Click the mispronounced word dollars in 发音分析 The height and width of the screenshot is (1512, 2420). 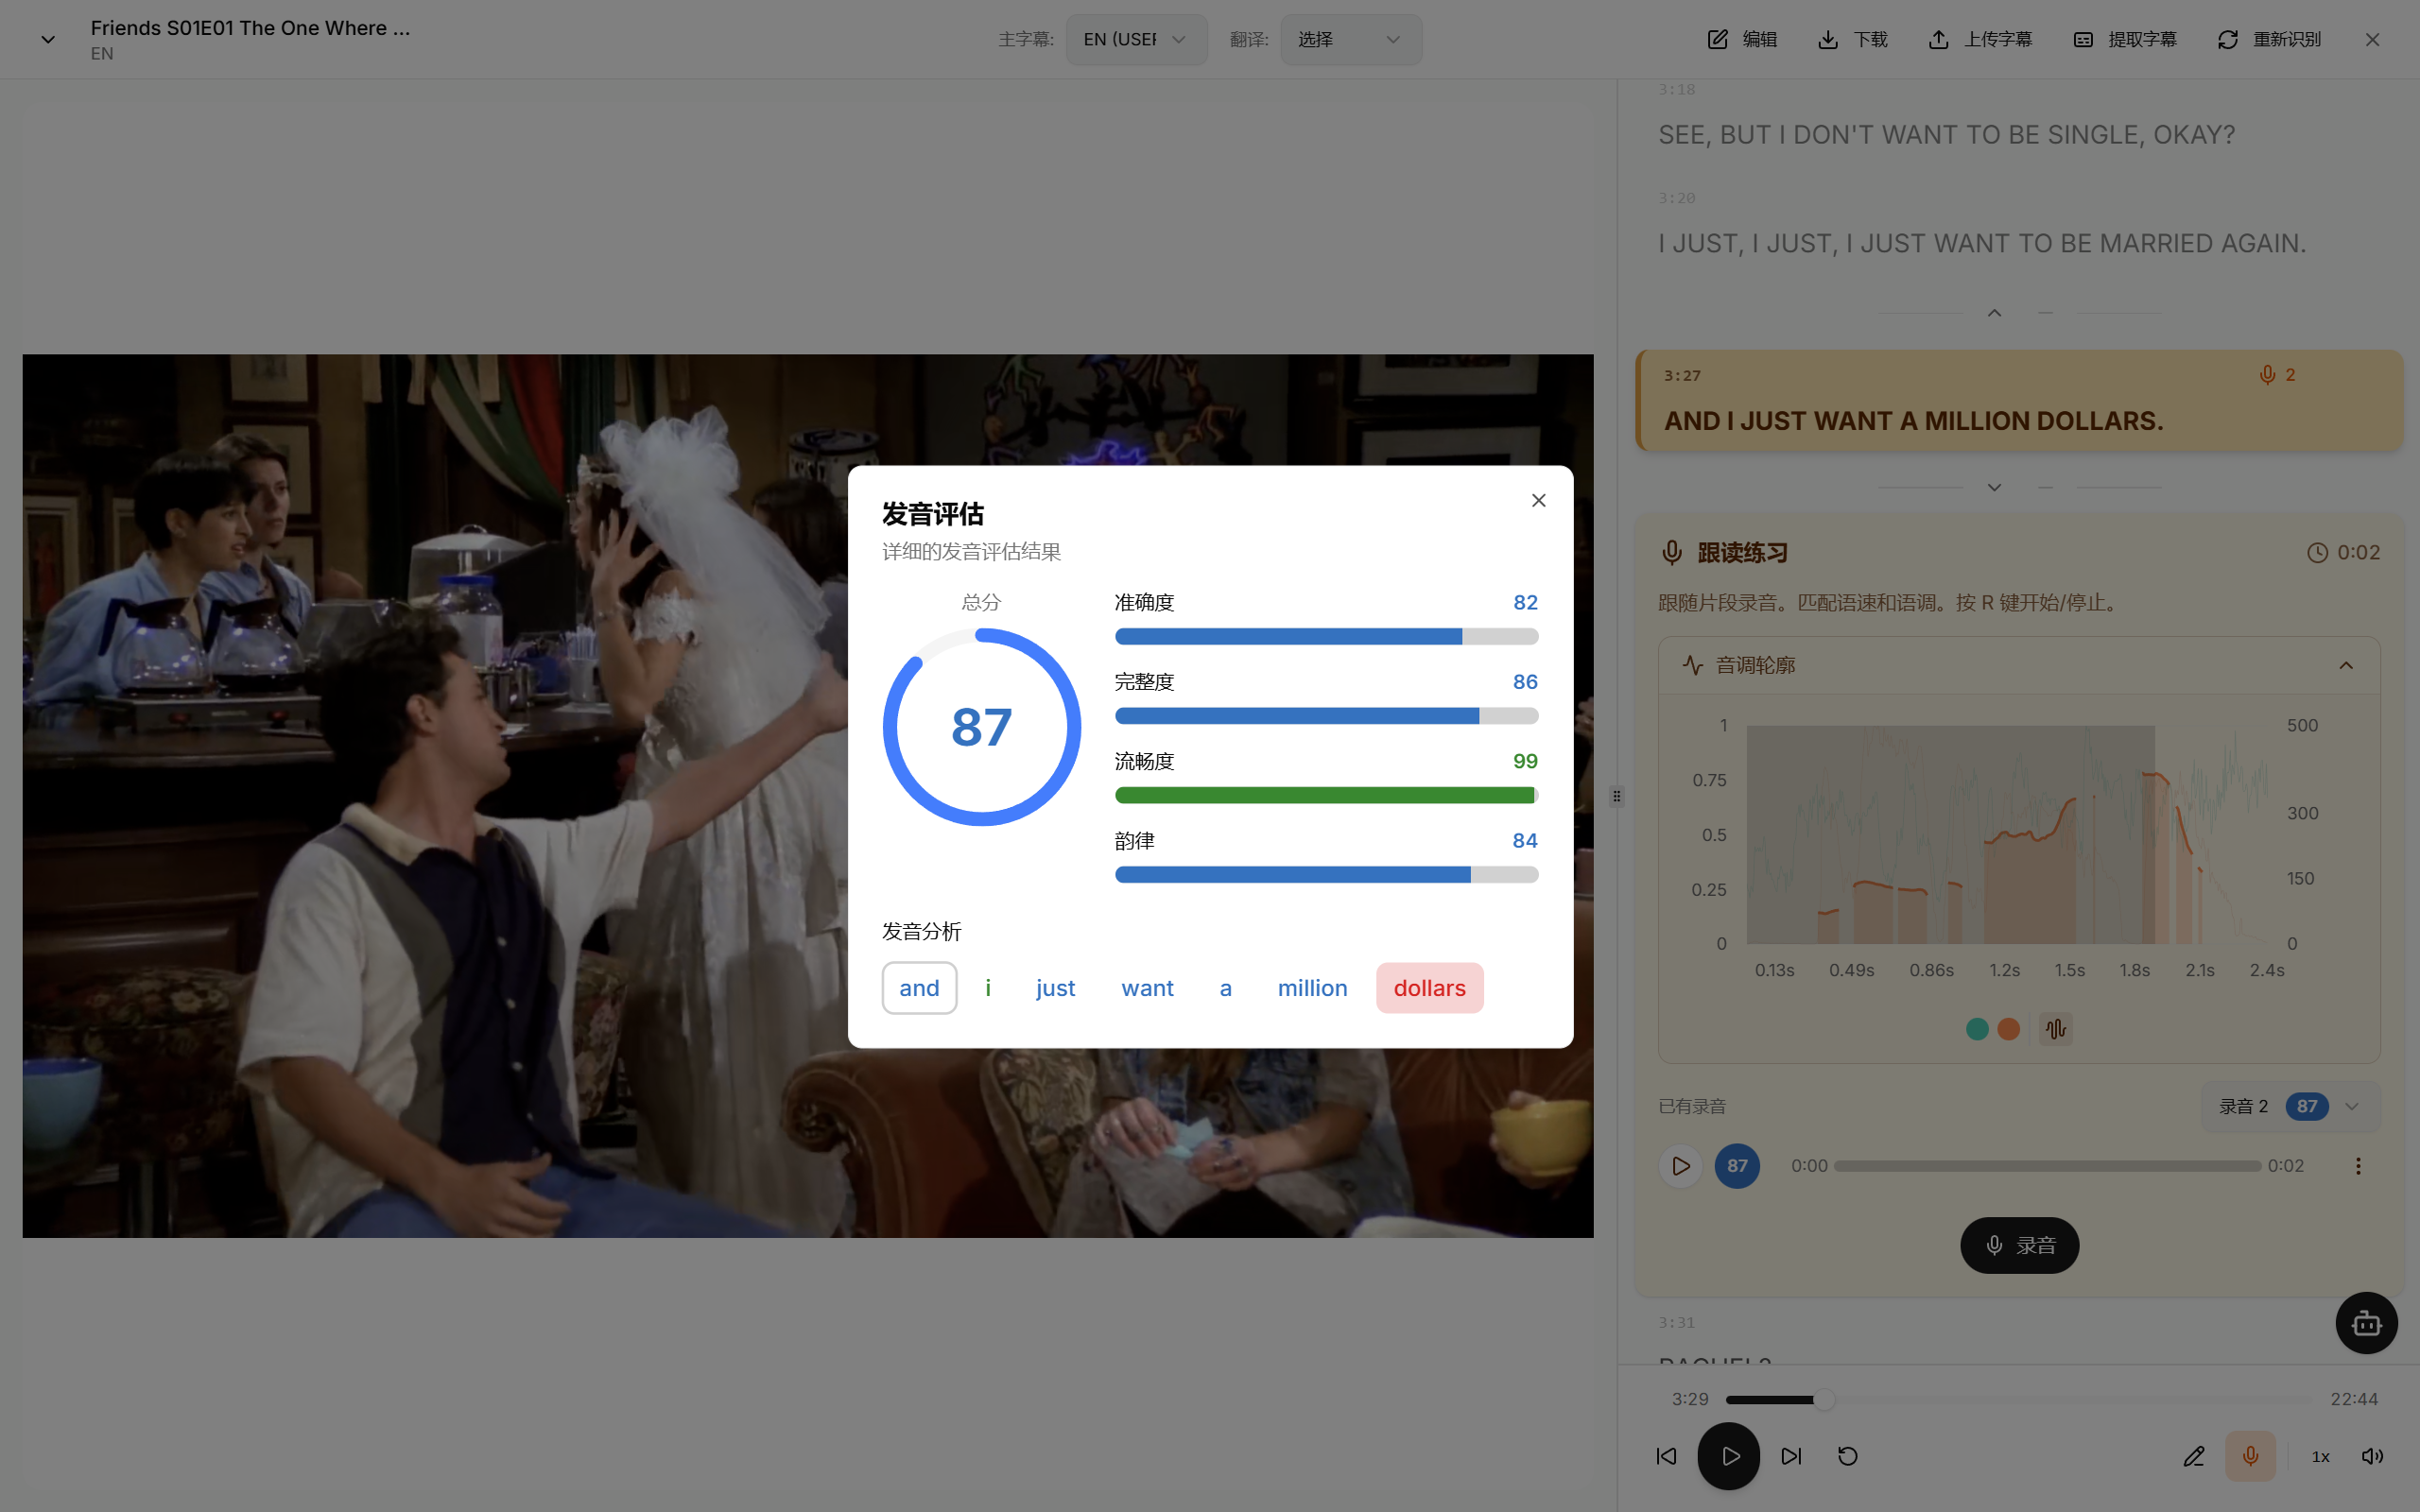(x=1429, y=987)
